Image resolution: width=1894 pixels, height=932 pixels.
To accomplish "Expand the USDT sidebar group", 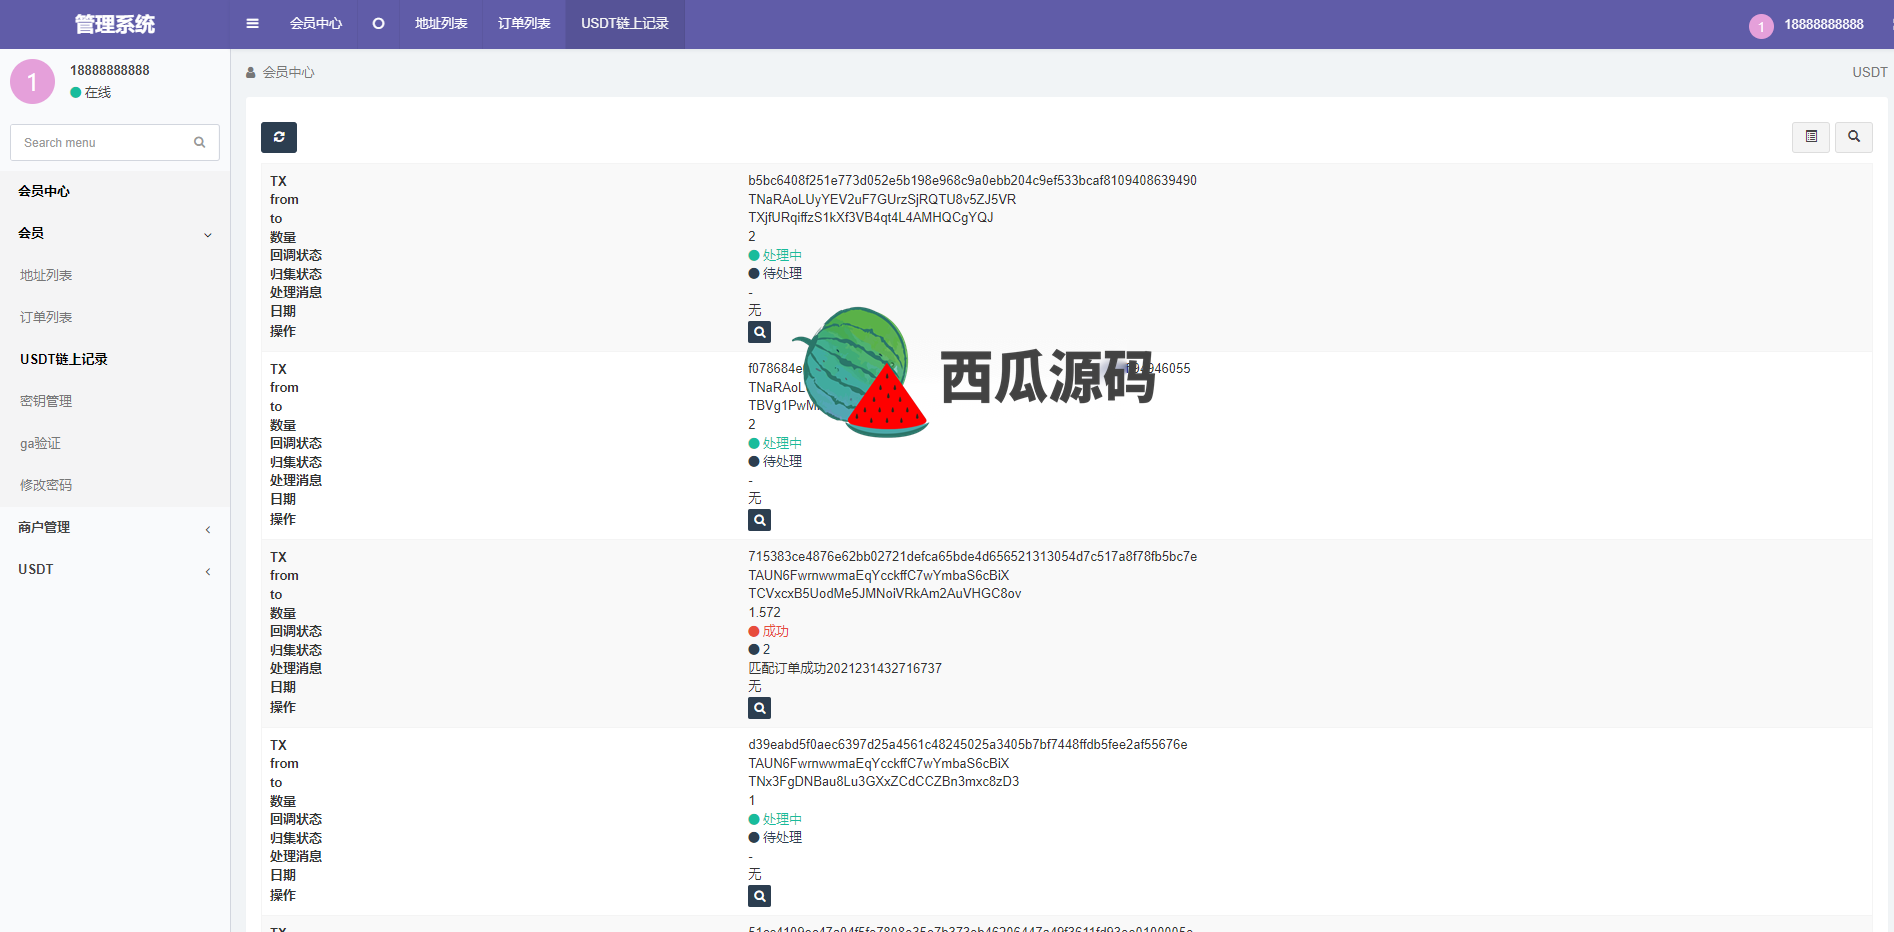I will tap(115, 569).
